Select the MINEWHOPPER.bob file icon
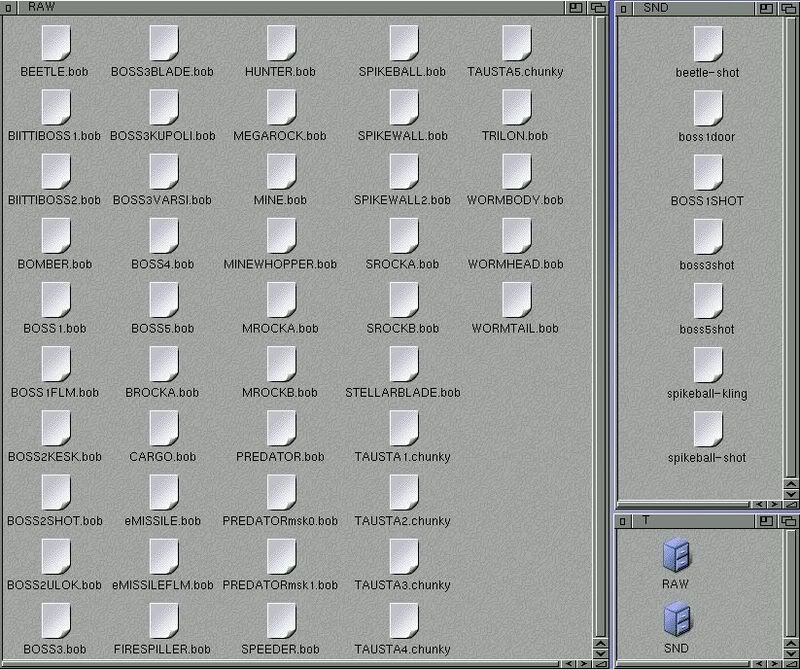The image size is (800, 669). click(281, 235)
